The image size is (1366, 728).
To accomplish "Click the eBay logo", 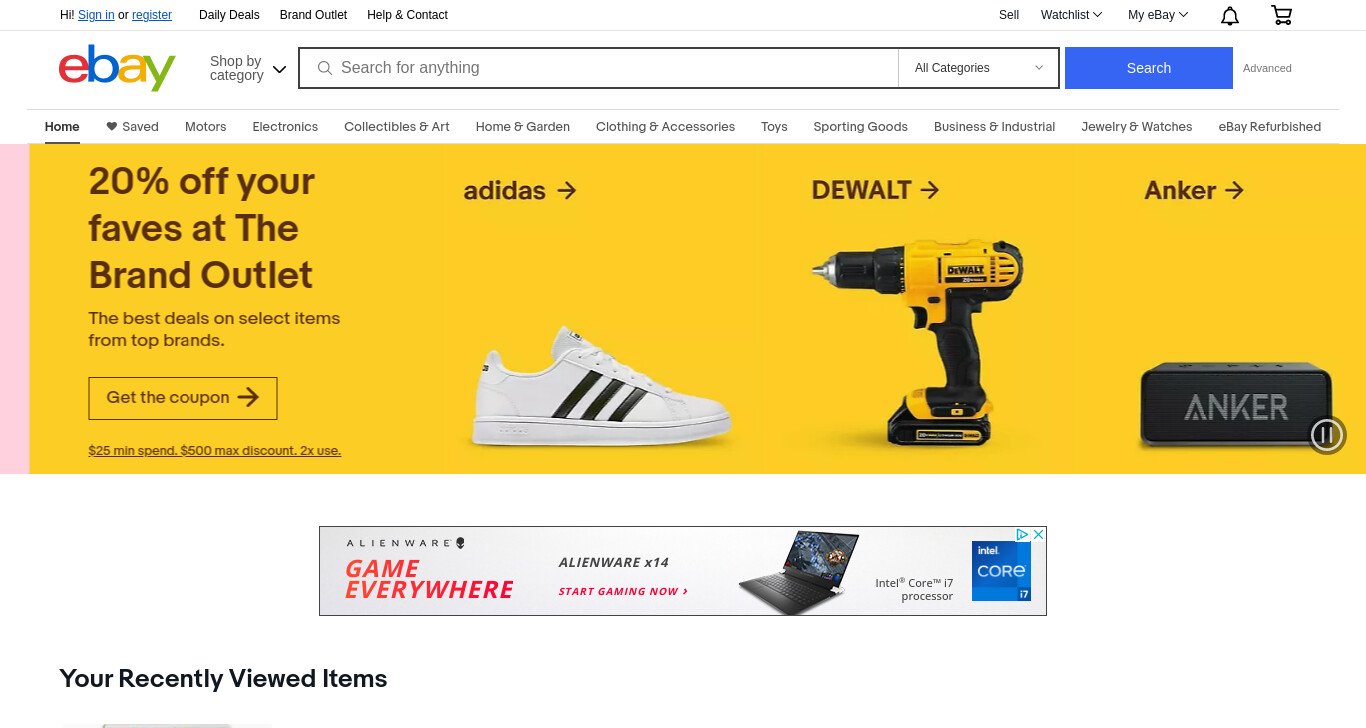I will 117,68.
